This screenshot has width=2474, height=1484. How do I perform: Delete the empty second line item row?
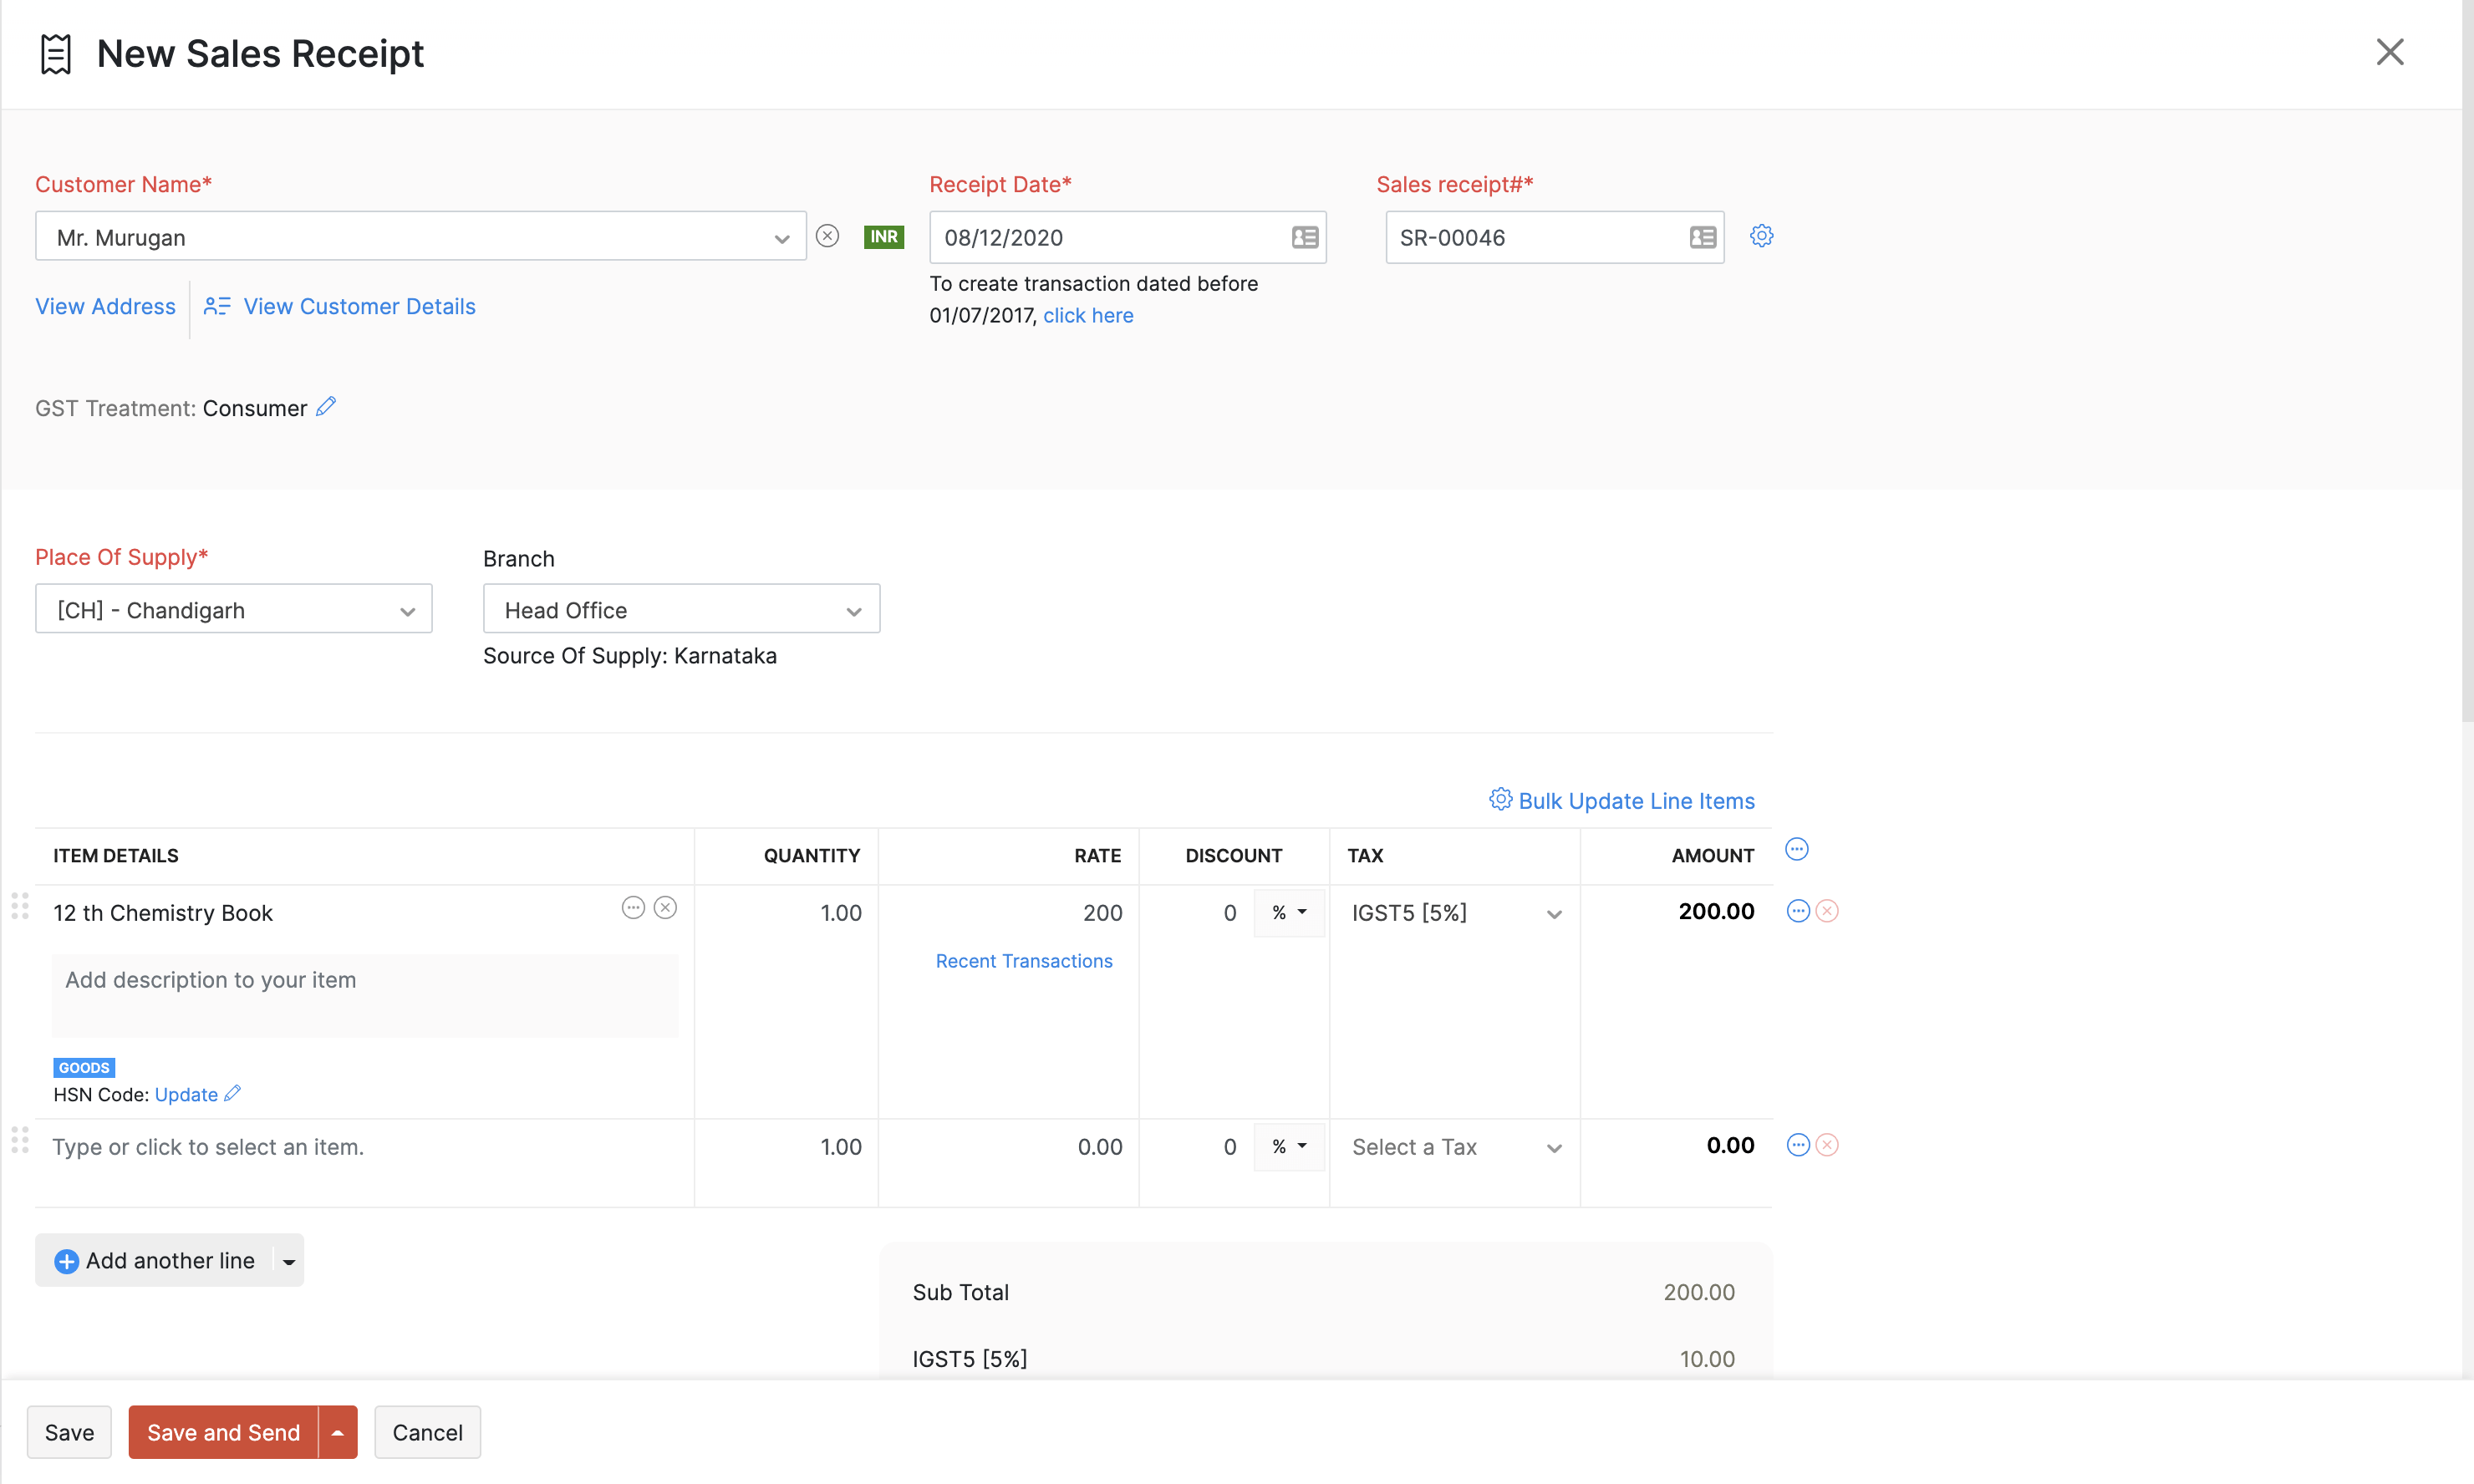(x=1826, y=1145)
